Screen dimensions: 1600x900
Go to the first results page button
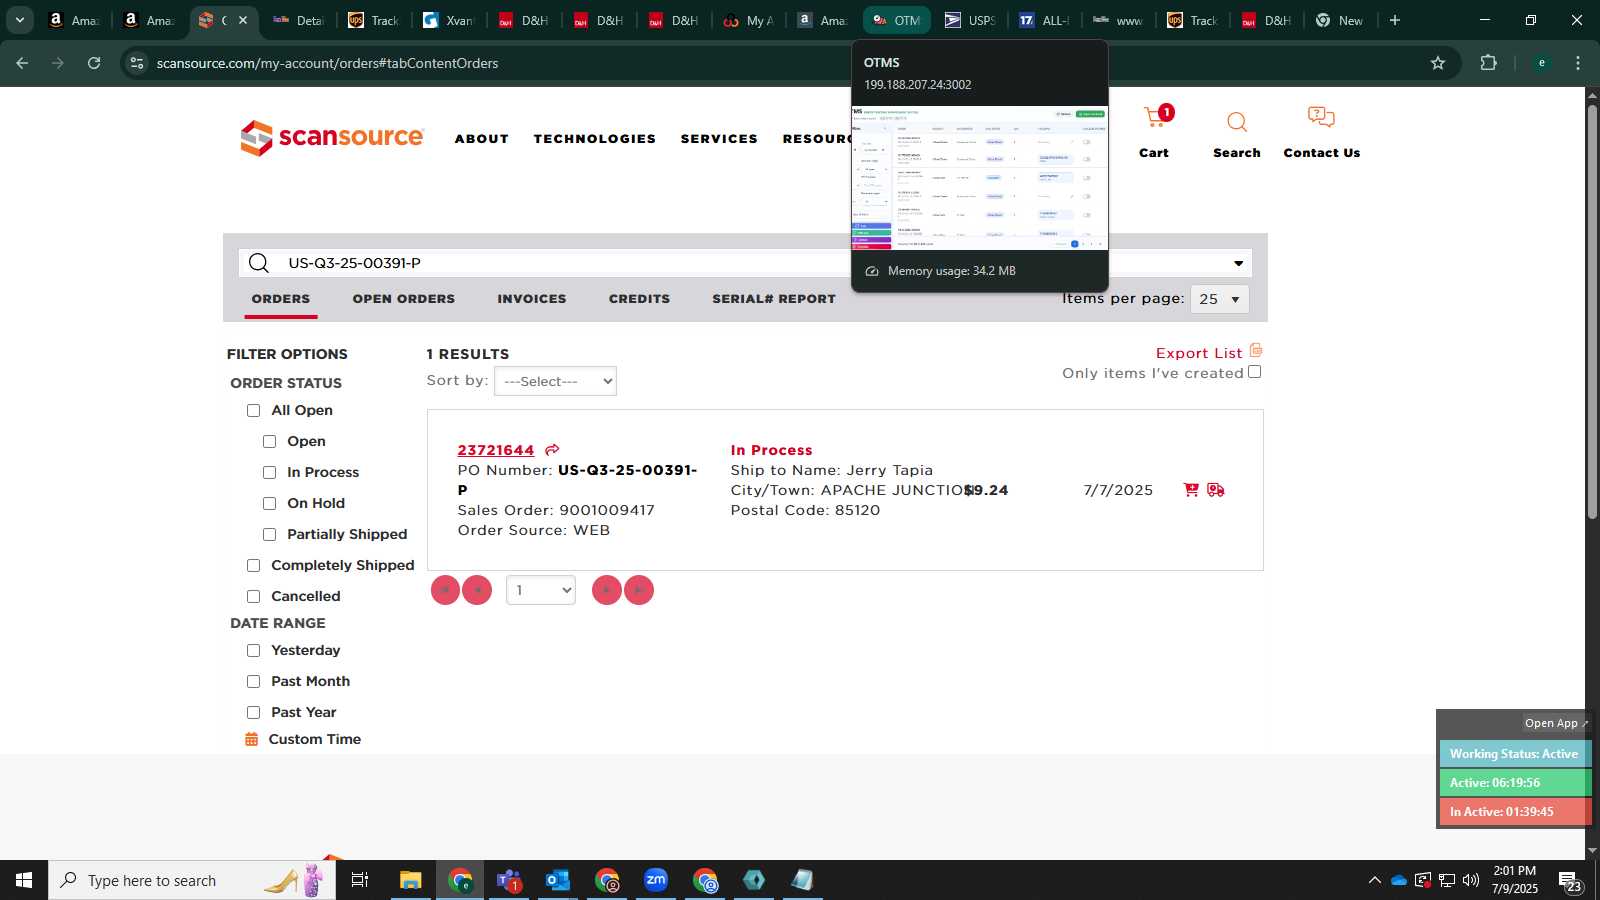click(x=445, y=590)
